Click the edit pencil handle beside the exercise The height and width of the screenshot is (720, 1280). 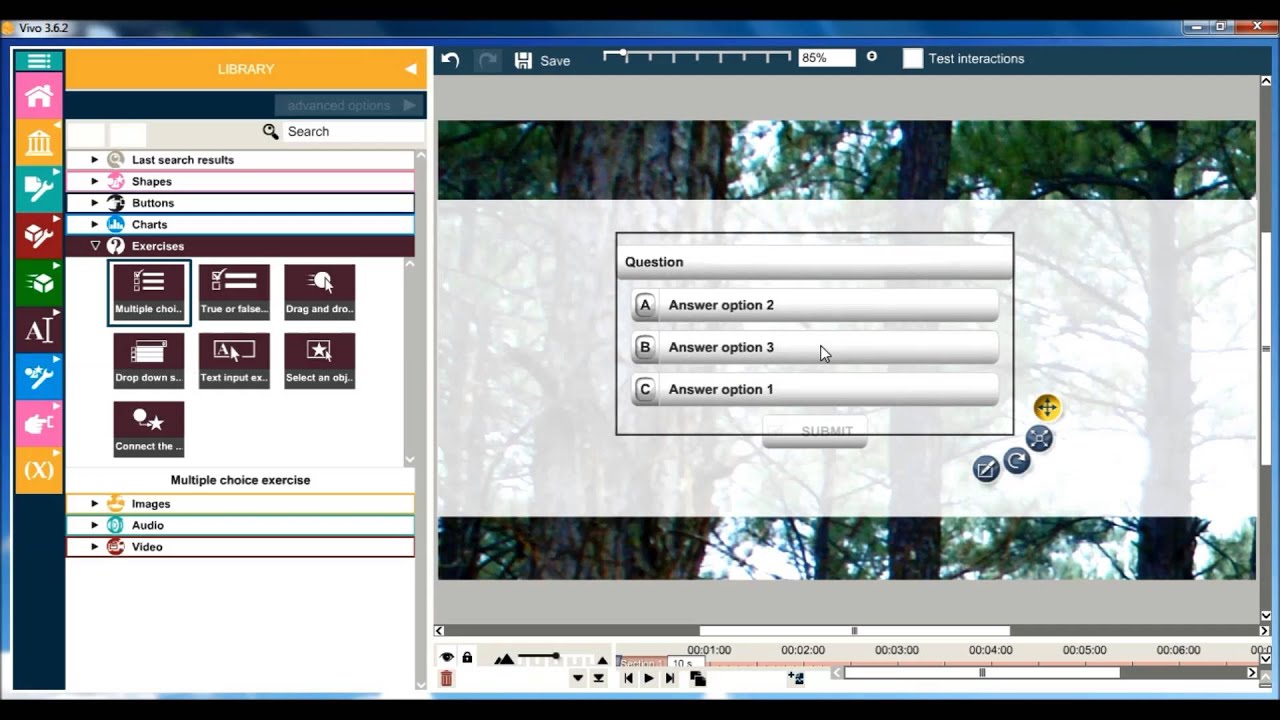(986, 469)
